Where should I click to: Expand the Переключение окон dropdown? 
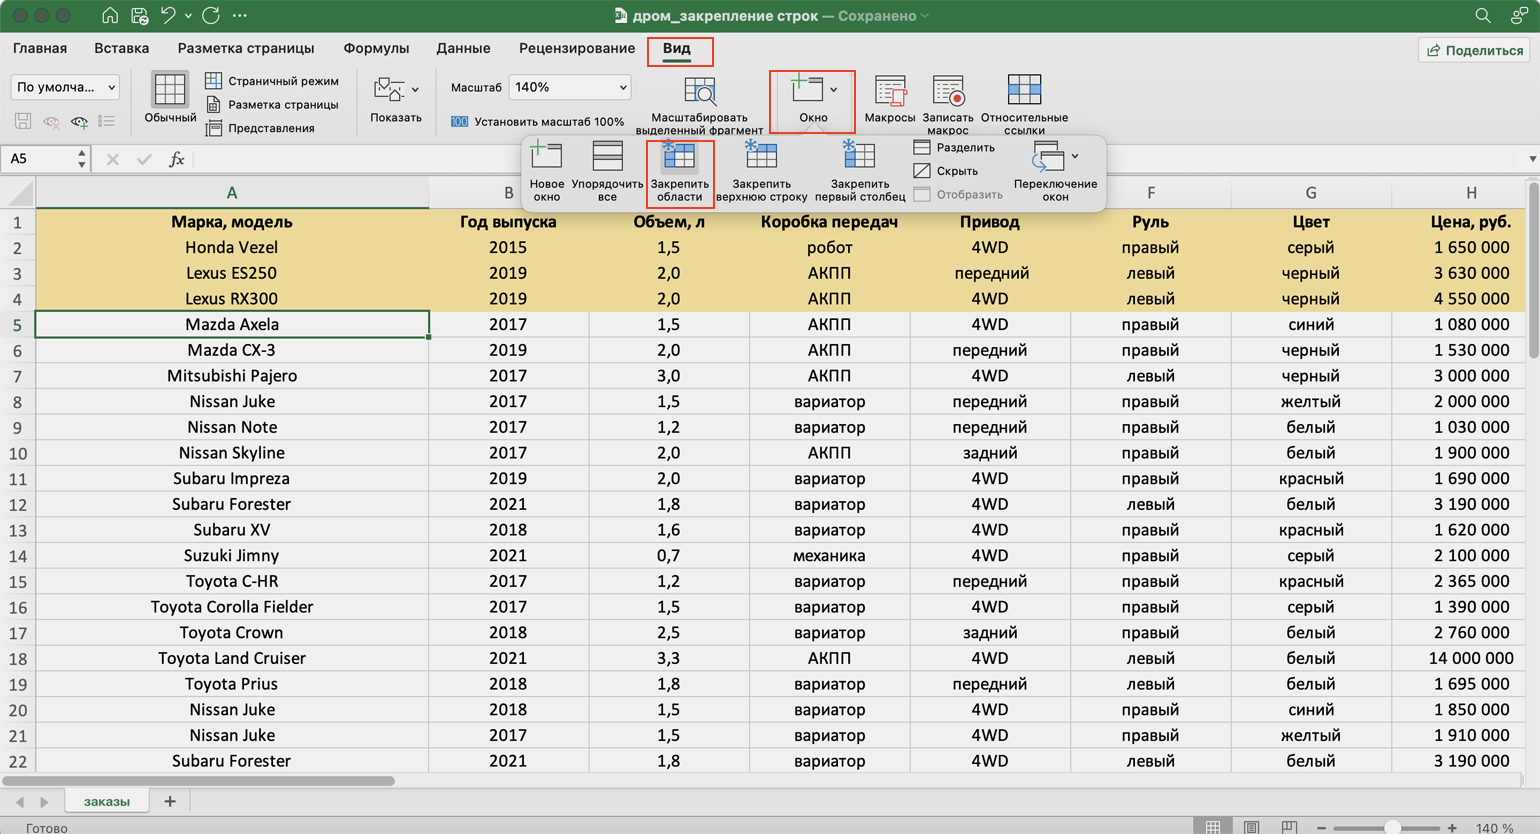tap(1075, 156)
